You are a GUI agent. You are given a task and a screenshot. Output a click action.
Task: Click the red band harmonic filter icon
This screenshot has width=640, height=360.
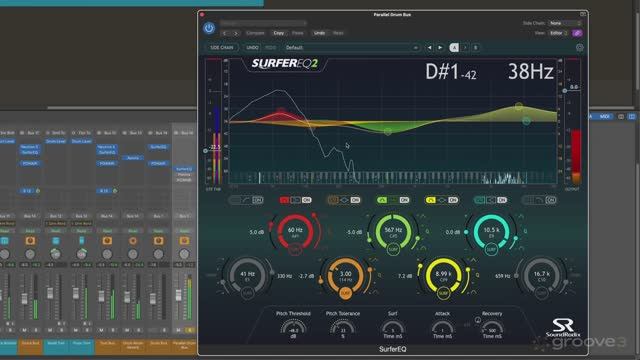(284, 200)
